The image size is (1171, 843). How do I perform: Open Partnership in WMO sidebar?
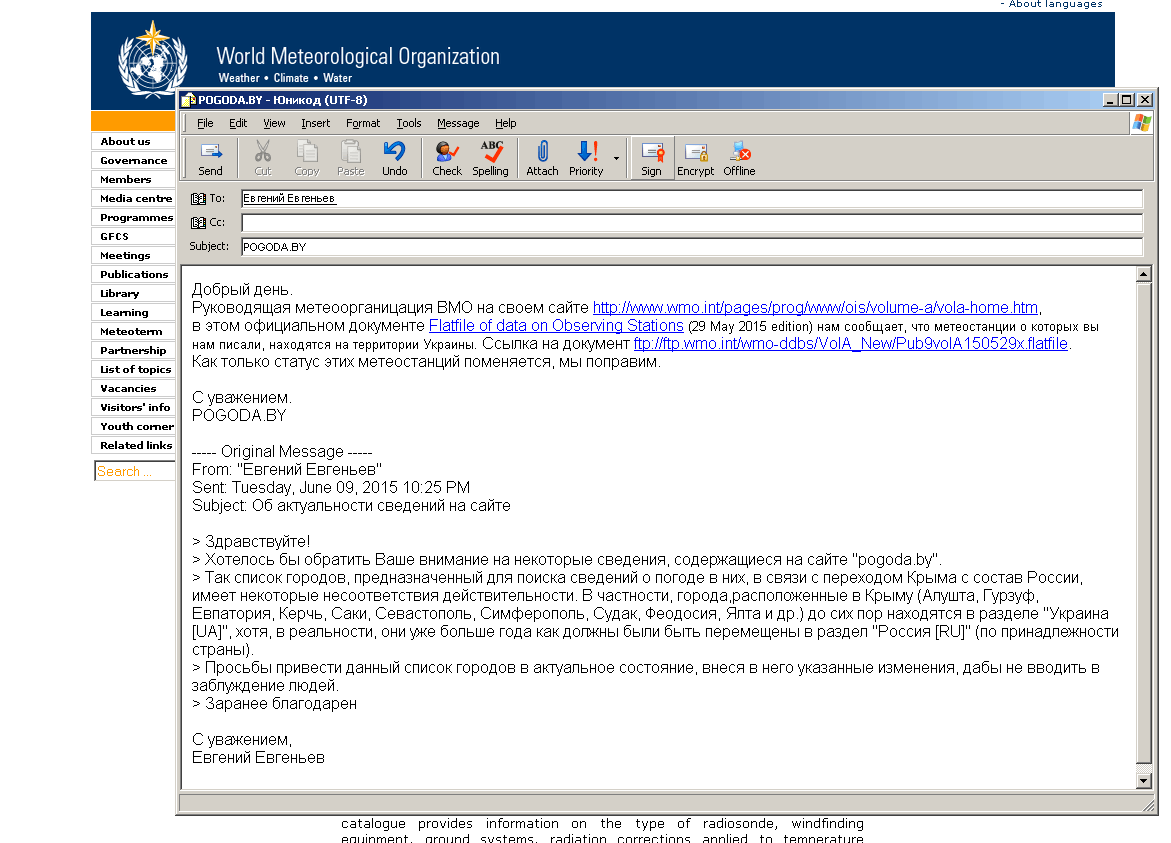coord(133,350)
